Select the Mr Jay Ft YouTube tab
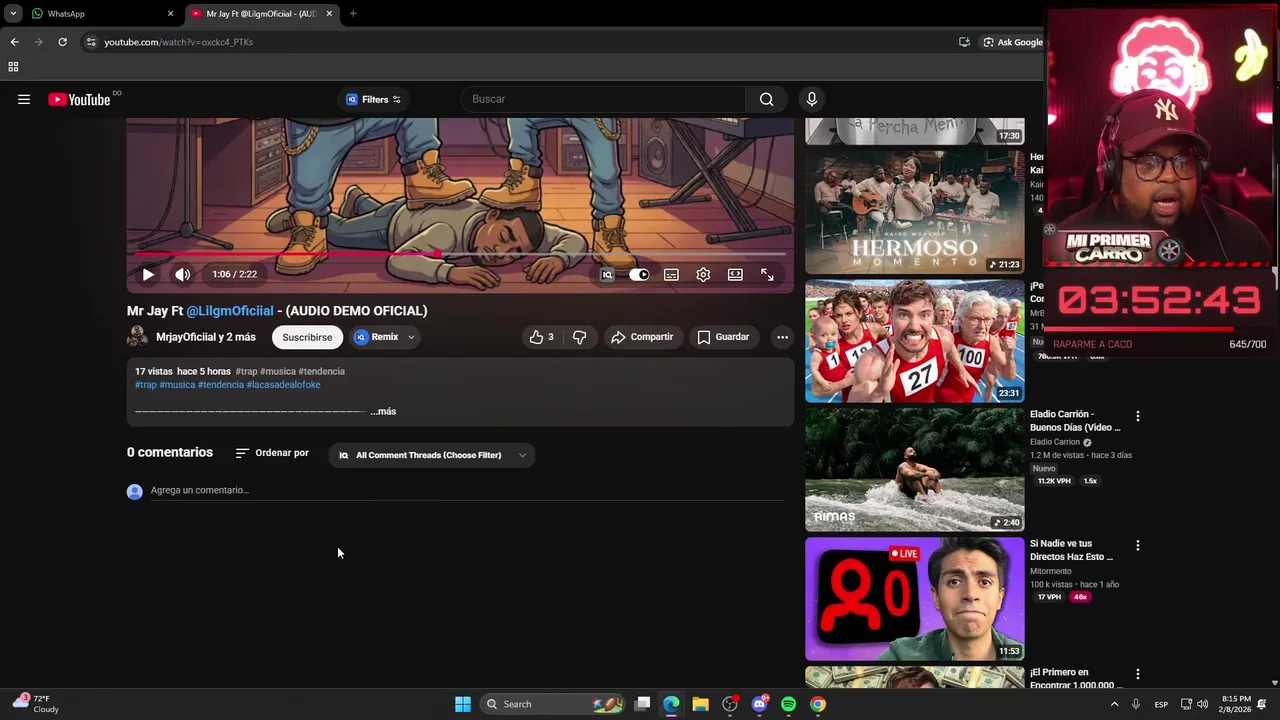The image size is (1280, 720). coord(262,14)
